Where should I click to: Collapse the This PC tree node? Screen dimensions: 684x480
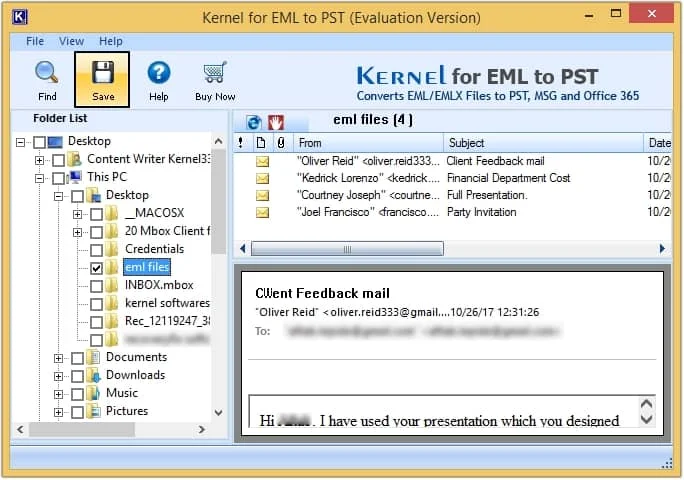[39, 178]
